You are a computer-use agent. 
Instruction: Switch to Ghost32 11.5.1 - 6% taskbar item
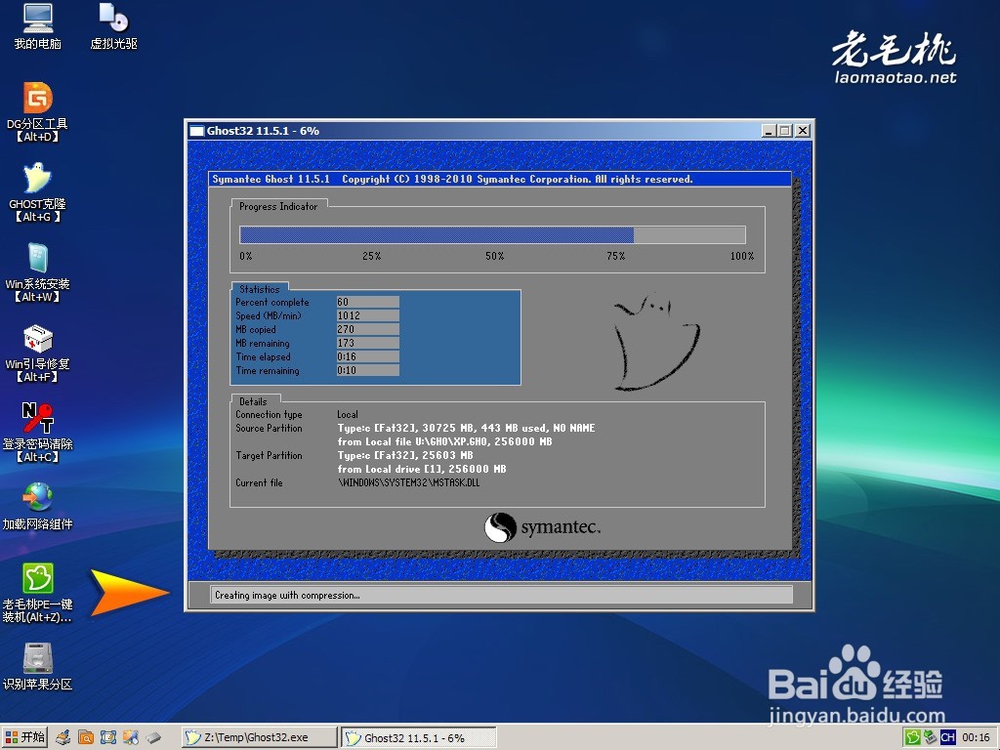pos(418,738)
